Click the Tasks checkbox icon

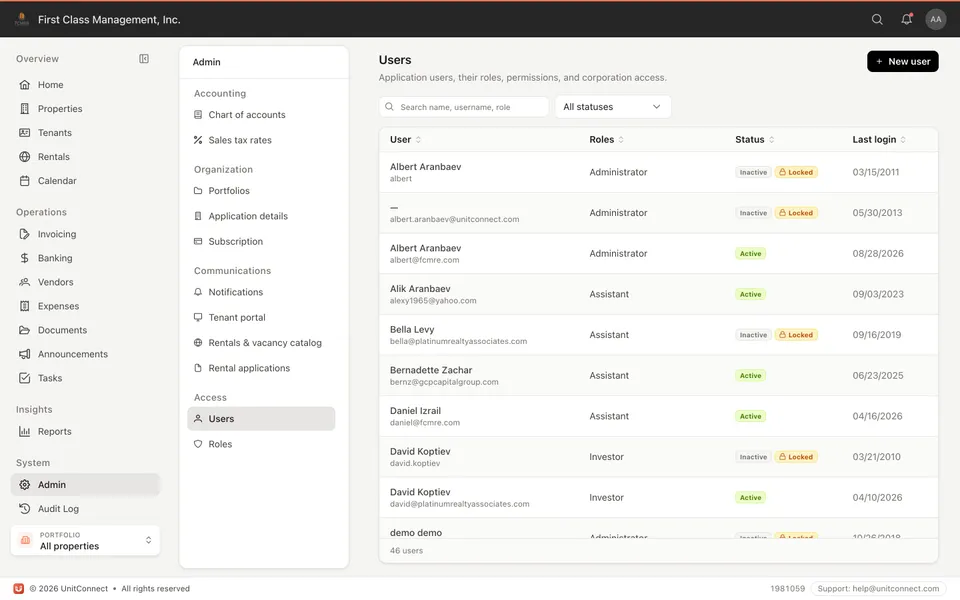(x=24, y=378)
